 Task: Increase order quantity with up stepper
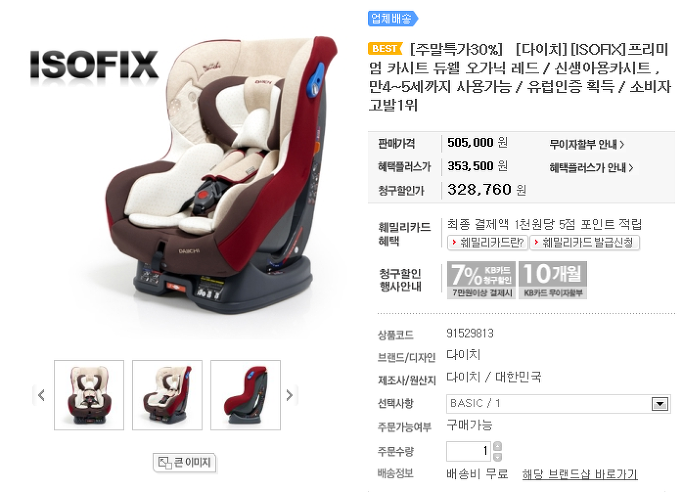coord(497,446)
